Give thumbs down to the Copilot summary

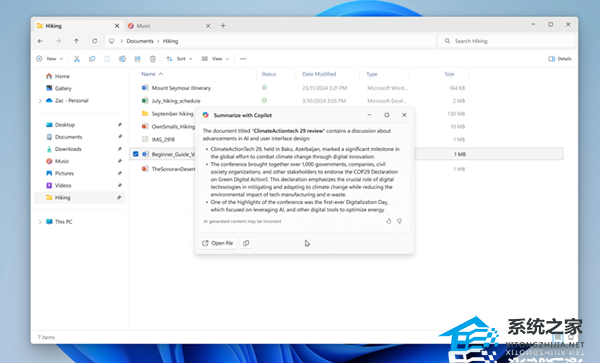click(399, 221)
